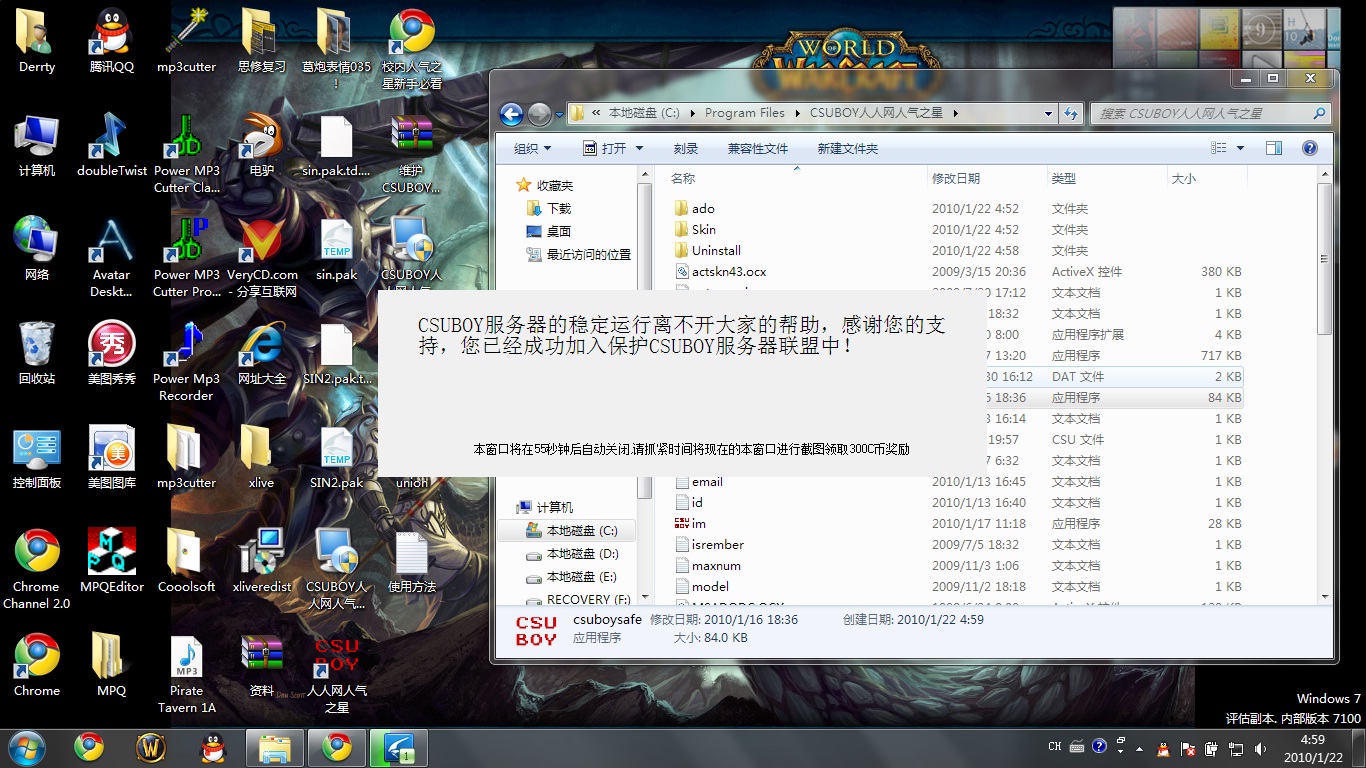Click 新建文件夹 in the toolbar
This screenshot has height=768, width=1366.
(847, 148)
